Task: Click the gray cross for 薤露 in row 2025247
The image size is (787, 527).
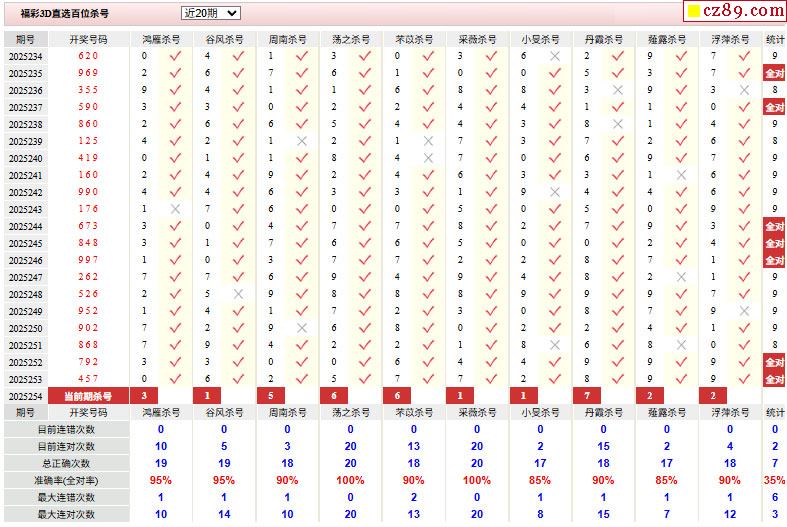Action: click(x=681, y=277)
